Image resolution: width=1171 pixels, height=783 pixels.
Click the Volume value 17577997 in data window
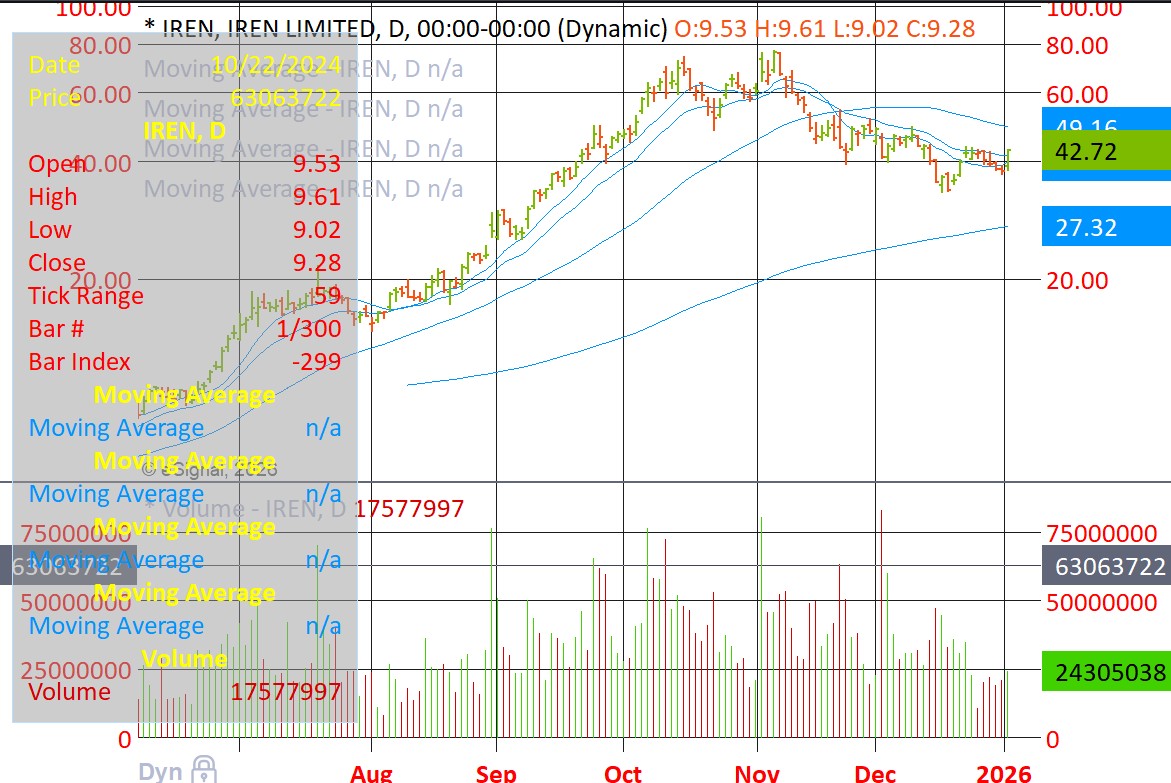pyautogui.click(x=286, y=692)
